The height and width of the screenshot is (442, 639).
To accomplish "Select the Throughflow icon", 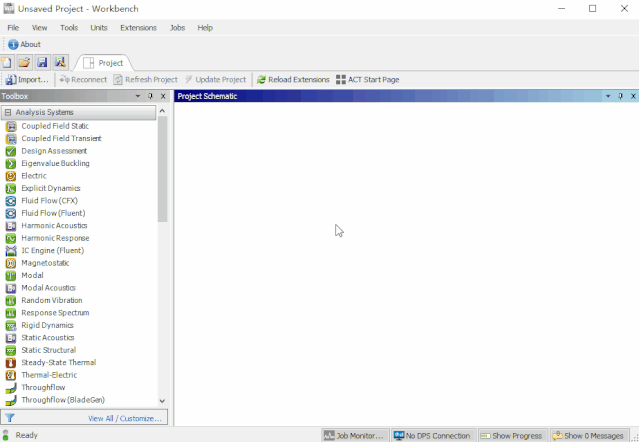I will tap(11, 388).
